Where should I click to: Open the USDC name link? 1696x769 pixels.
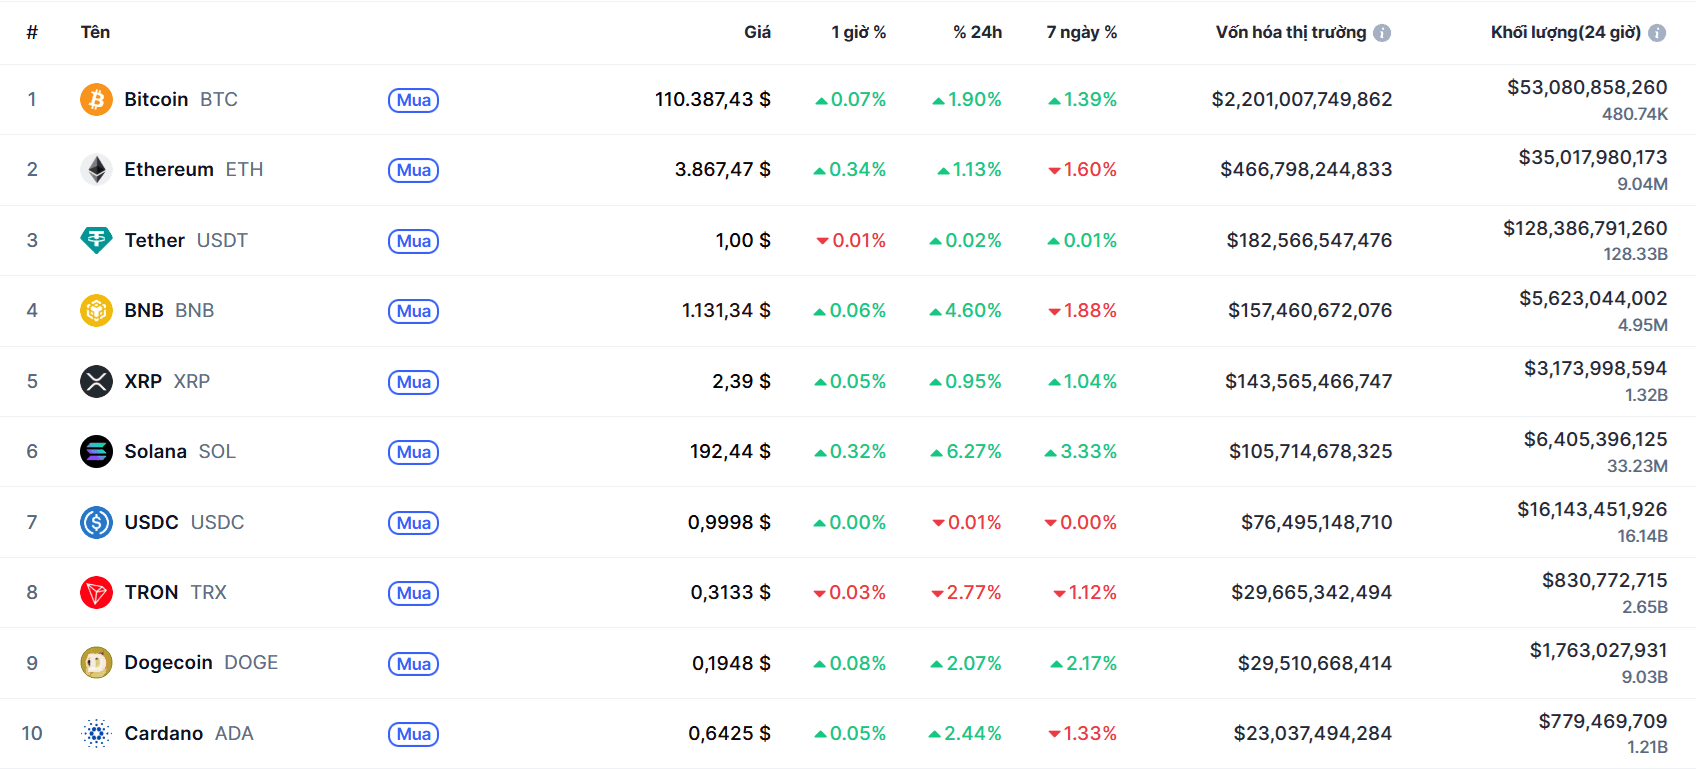(184, 522)
